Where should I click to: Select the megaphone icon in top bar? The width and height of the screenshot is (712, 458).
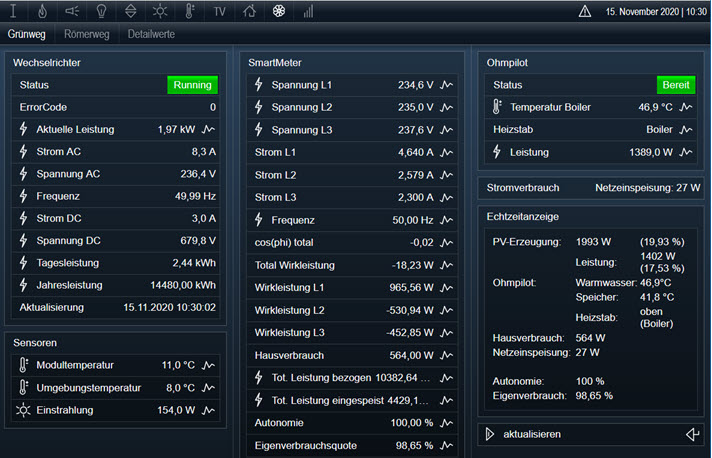pos(72,11)
